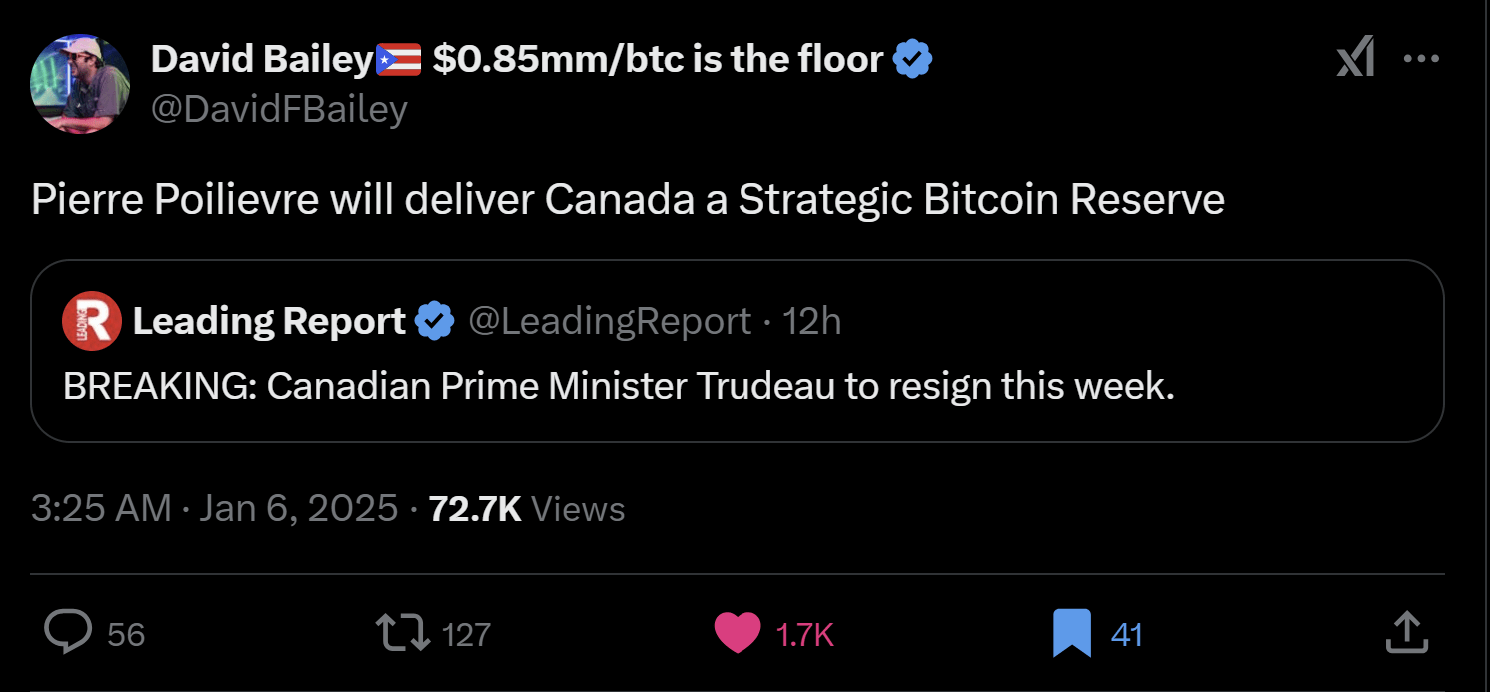Visit @LeadingReport's profile
The width and height of the screenshot is (1490, 692).
[x=612, y=320]
